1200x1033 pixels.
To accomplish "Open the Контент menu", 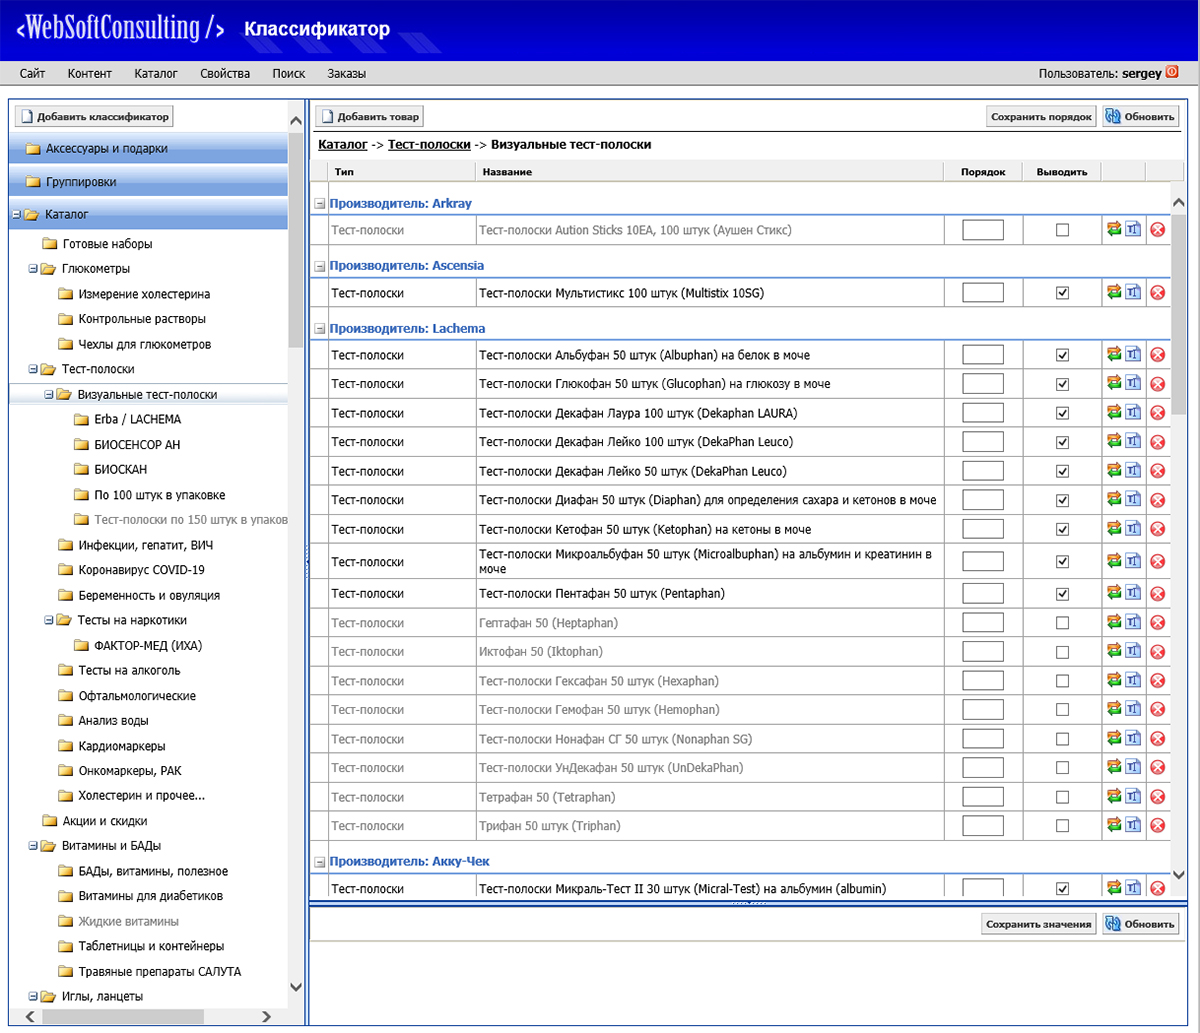I will pyautogui.click(x=90, y=73).
